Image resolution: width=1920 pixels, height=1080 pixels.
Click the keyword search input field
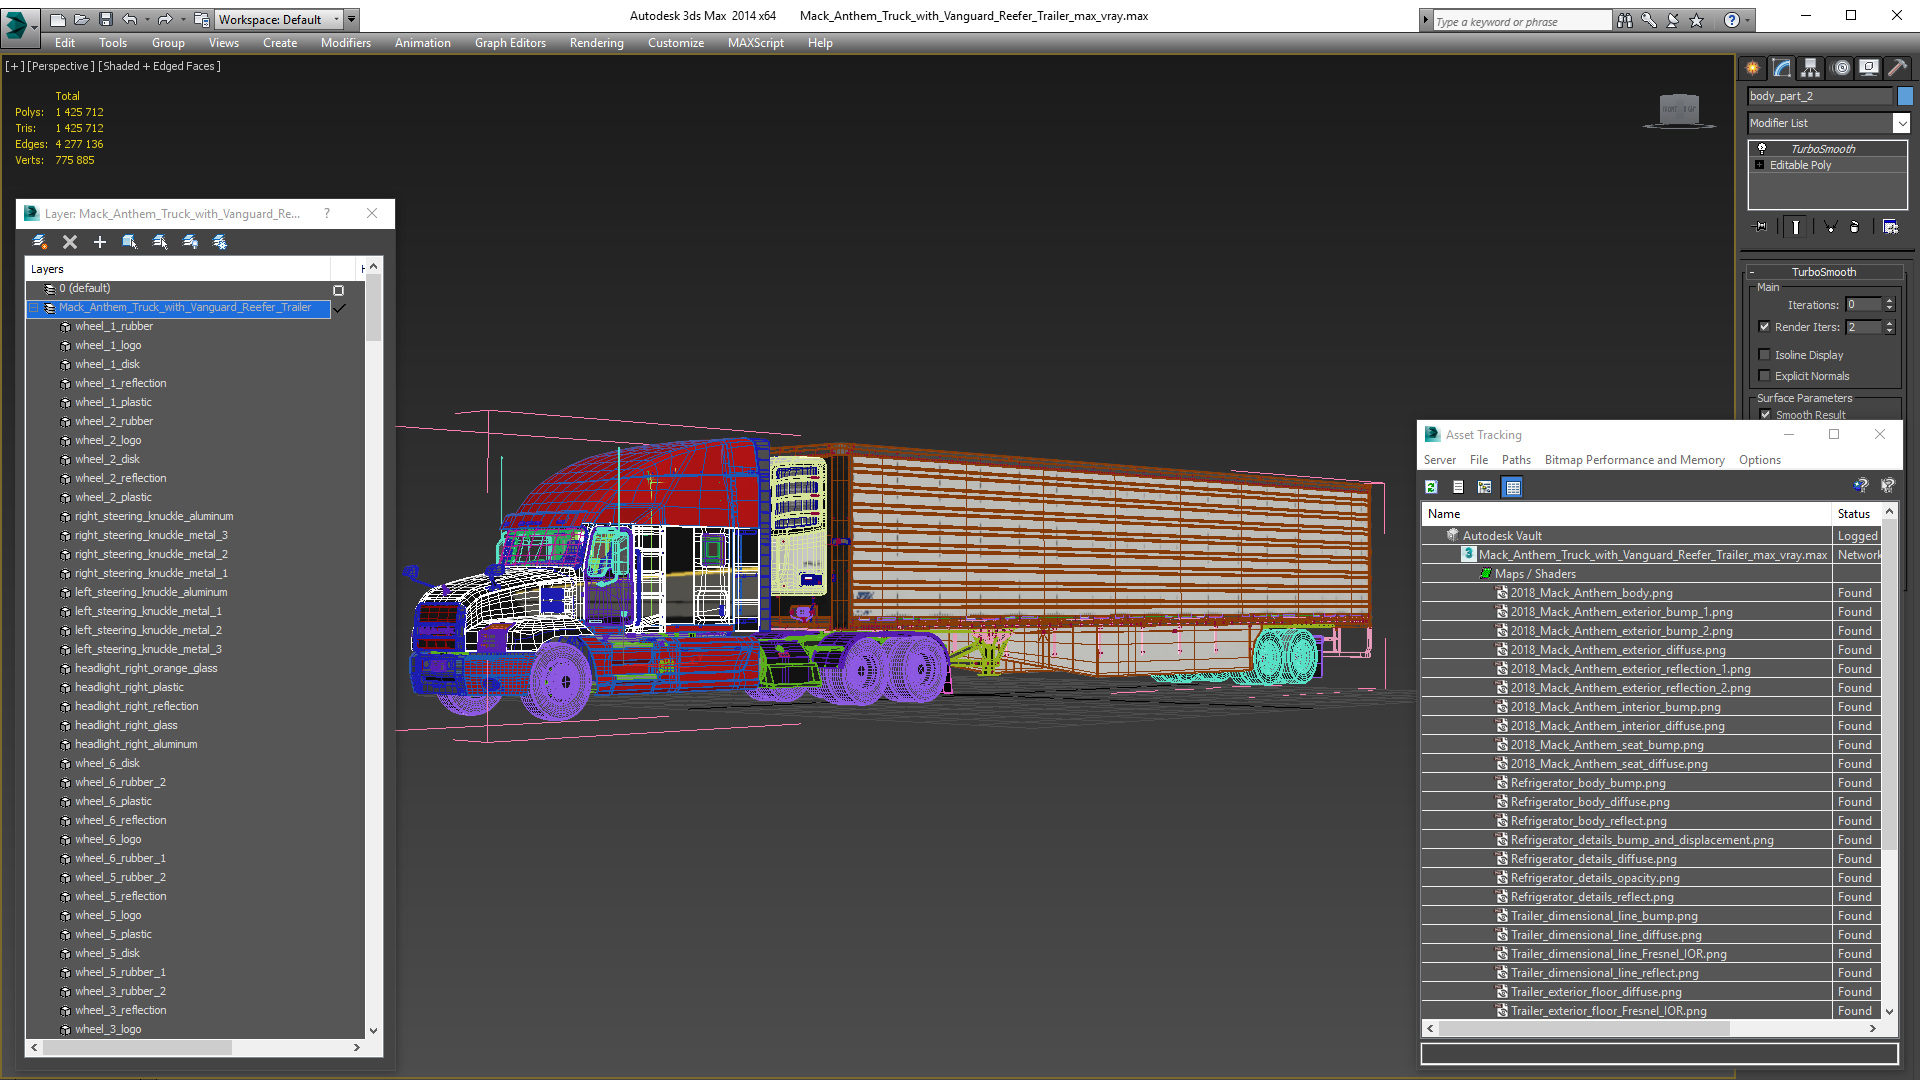coord(1521,21)
